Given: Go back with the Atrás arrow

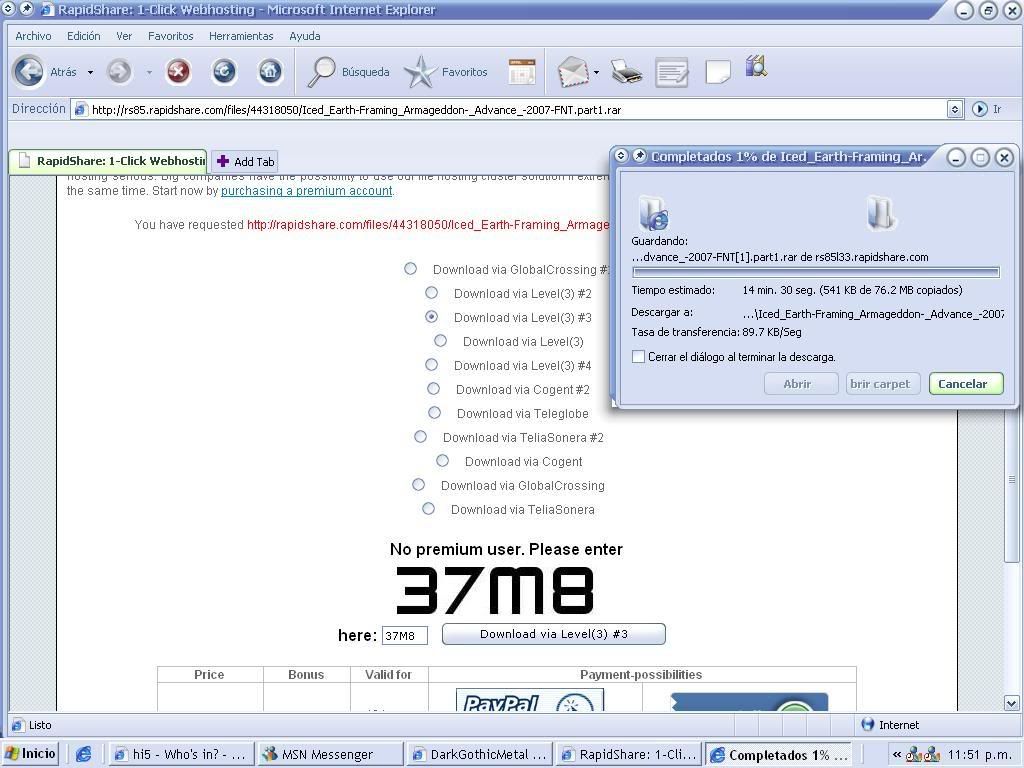Looking at the screenshot, I should click(x=29, y=72).
